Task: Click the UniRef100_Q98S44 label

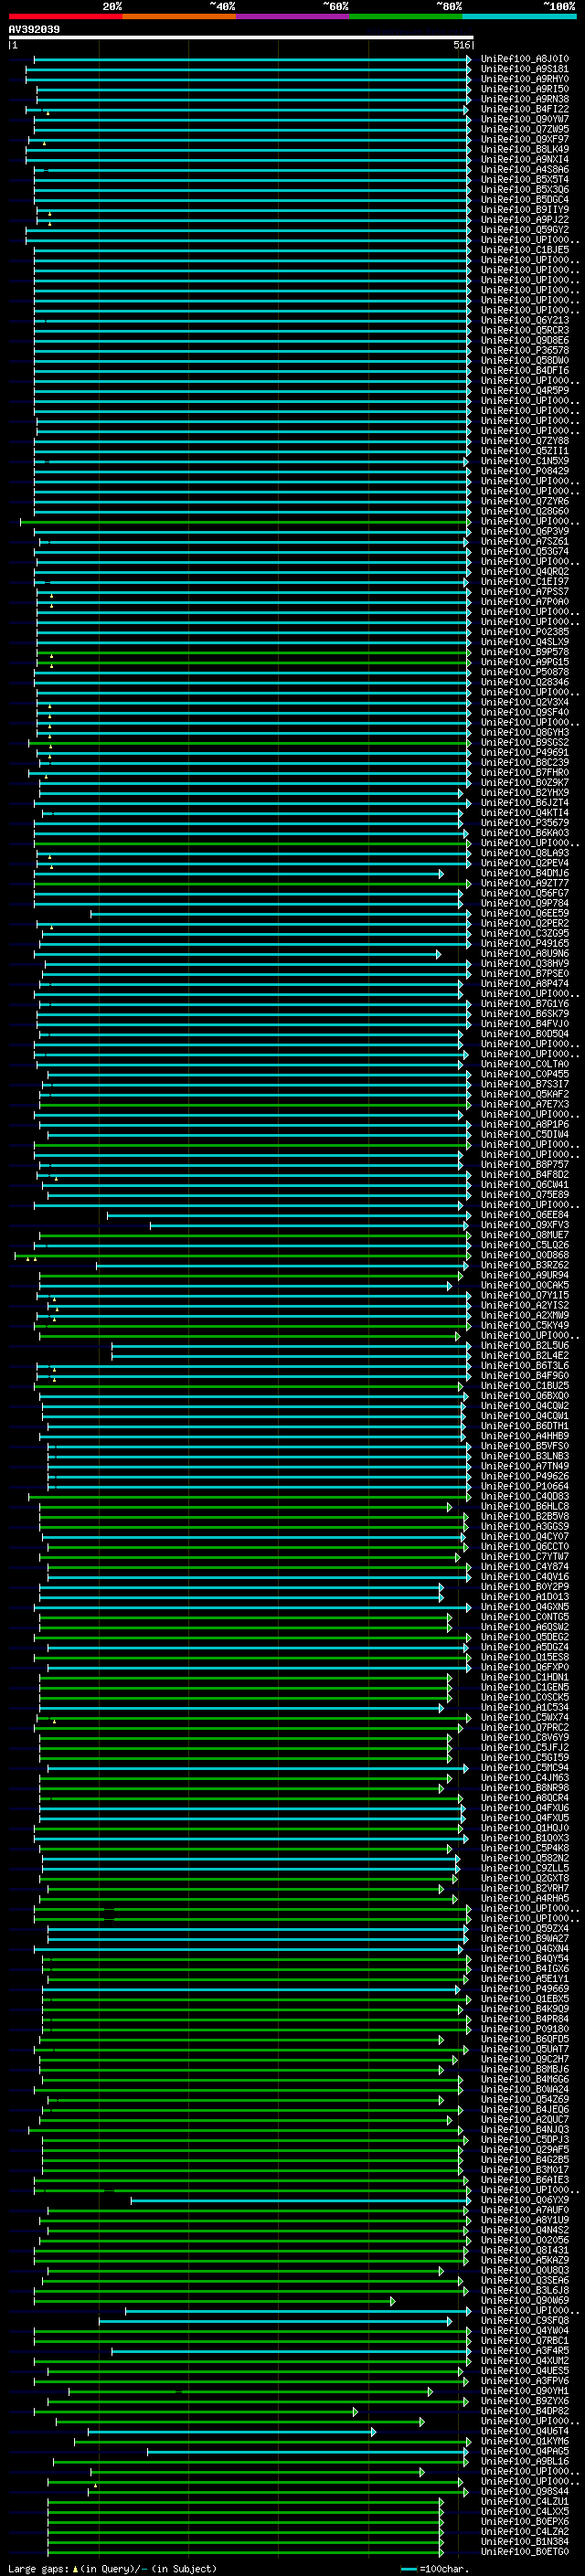Action: tap(525, 2491)
